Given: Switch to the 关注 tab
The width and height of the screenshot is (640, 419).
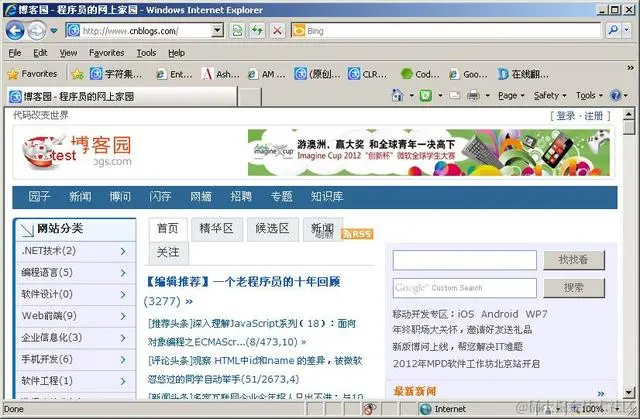Looking at the screenshot, I should [x=168, y=253].
